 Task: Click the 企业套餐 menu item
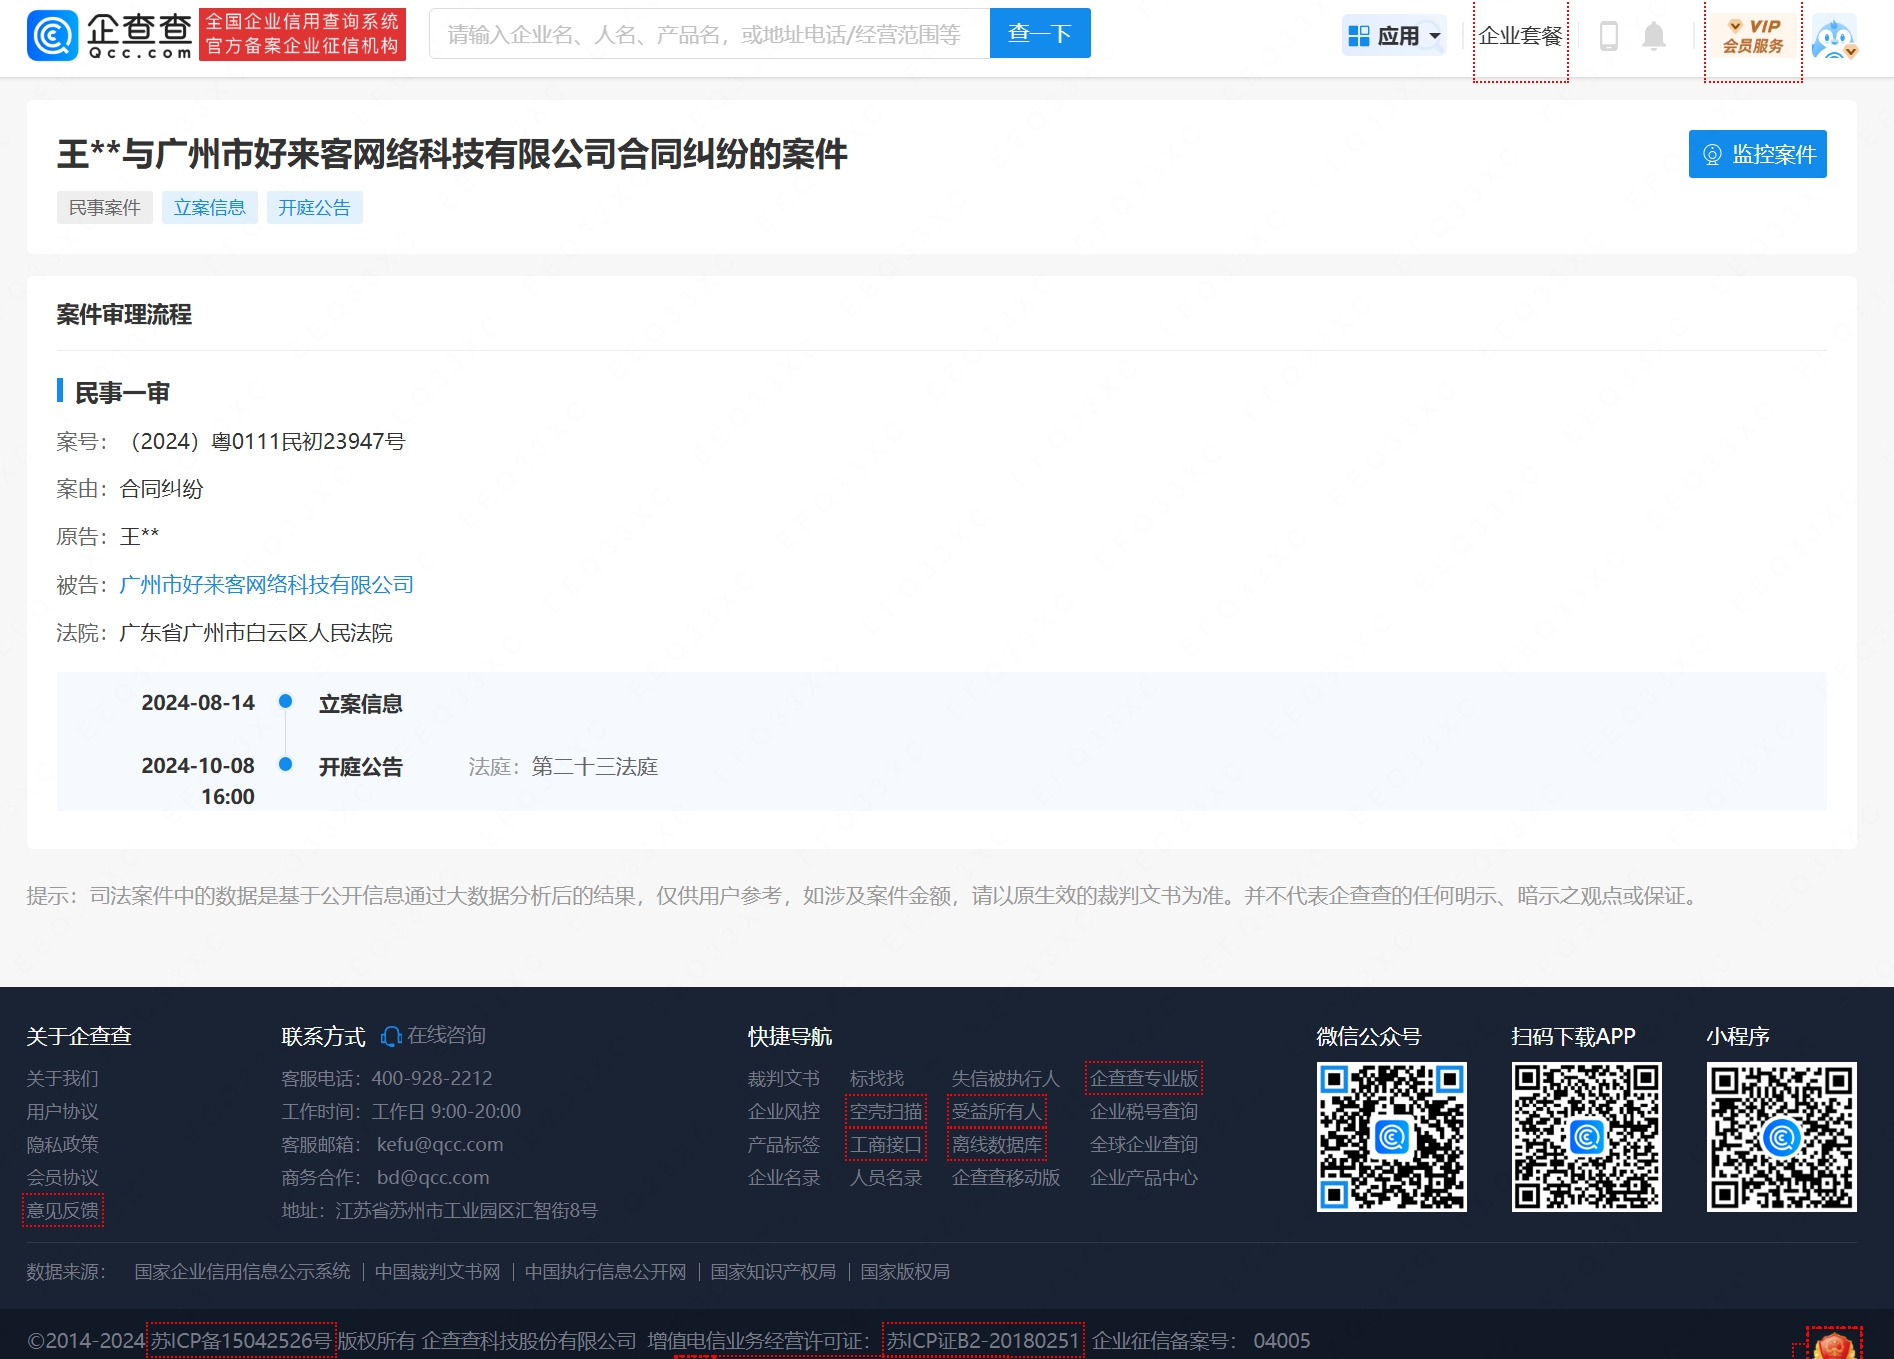click(x=1520, y=36)
